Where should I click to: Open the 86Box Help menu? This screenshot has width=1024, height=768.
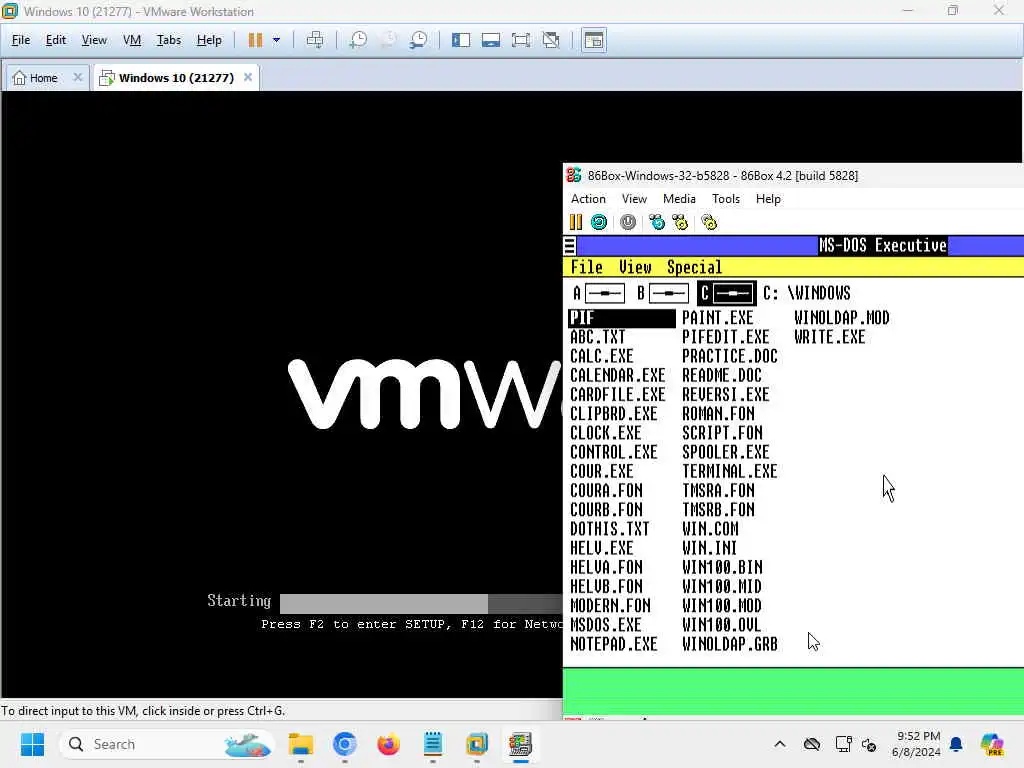point(768,199)
